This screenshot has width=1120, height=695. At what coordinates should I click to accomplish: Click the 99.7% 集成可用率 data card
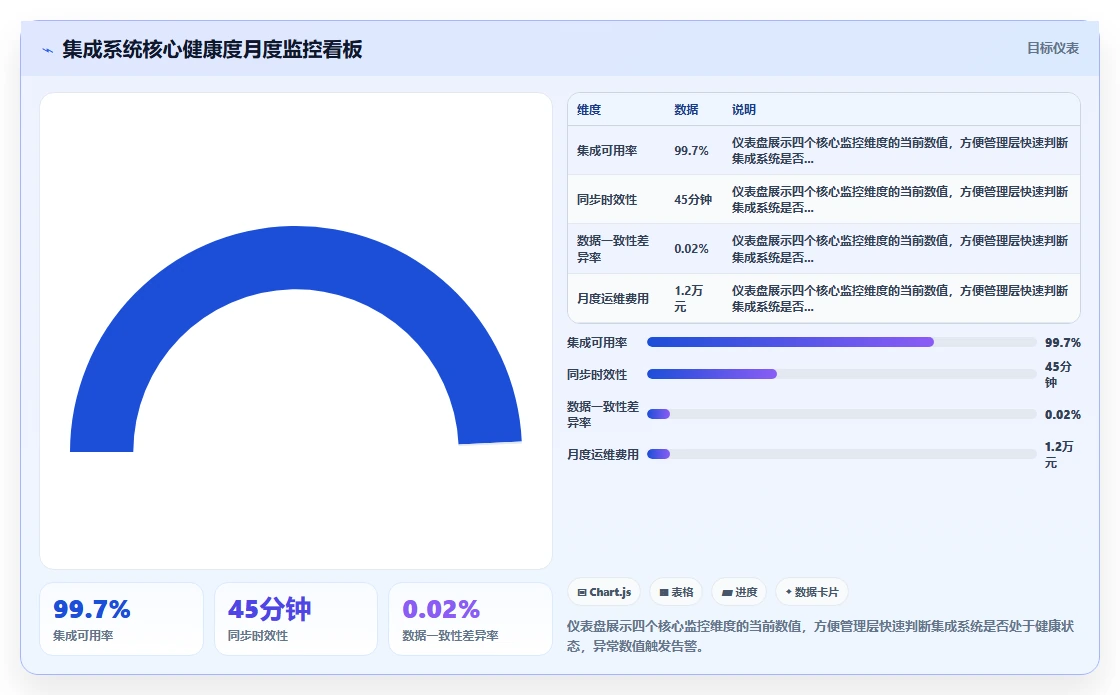[121, 619]
